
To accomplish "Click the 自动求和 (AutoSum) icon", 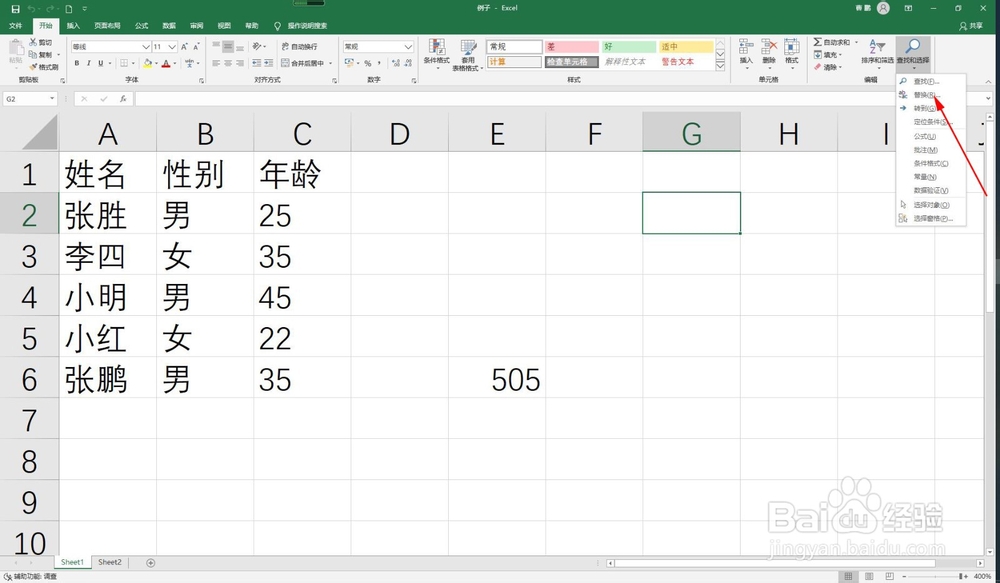I will point(816,40).
